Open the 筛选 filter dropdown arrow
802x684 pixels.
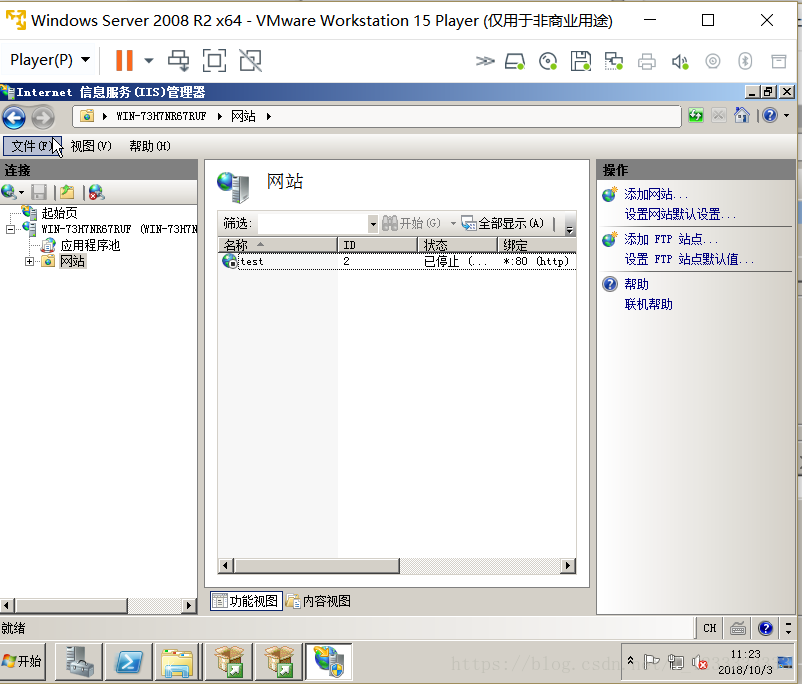(373, 224)
